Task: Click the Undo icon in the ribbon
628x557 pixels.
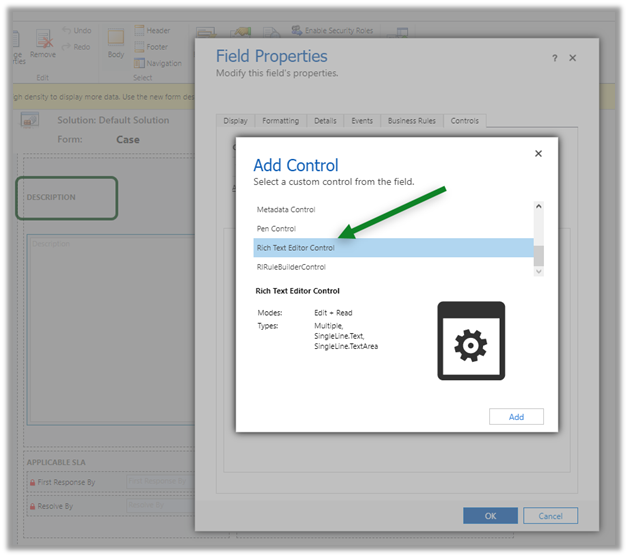Action: coord(67,31)
